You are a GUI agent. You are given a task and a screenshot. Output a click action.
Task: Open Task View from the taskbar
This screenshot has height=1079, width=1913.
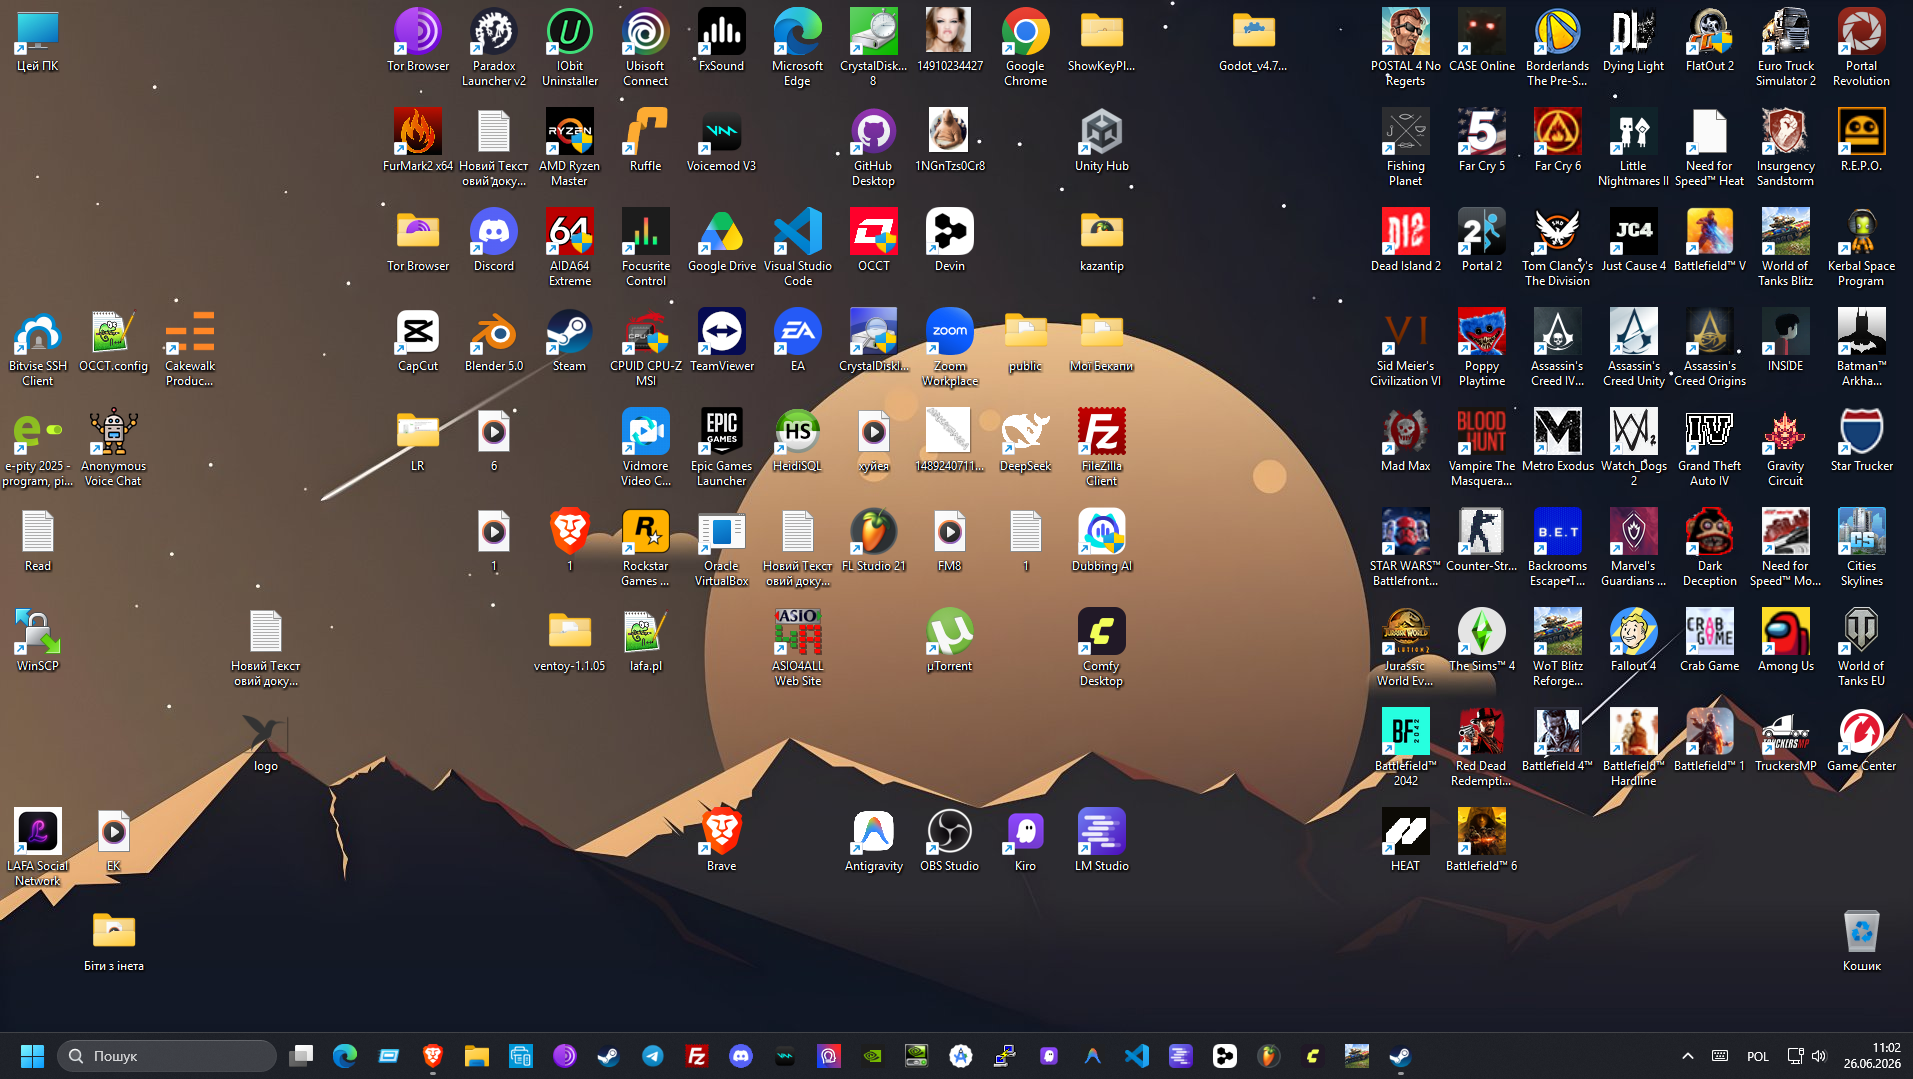(301, 1056)
